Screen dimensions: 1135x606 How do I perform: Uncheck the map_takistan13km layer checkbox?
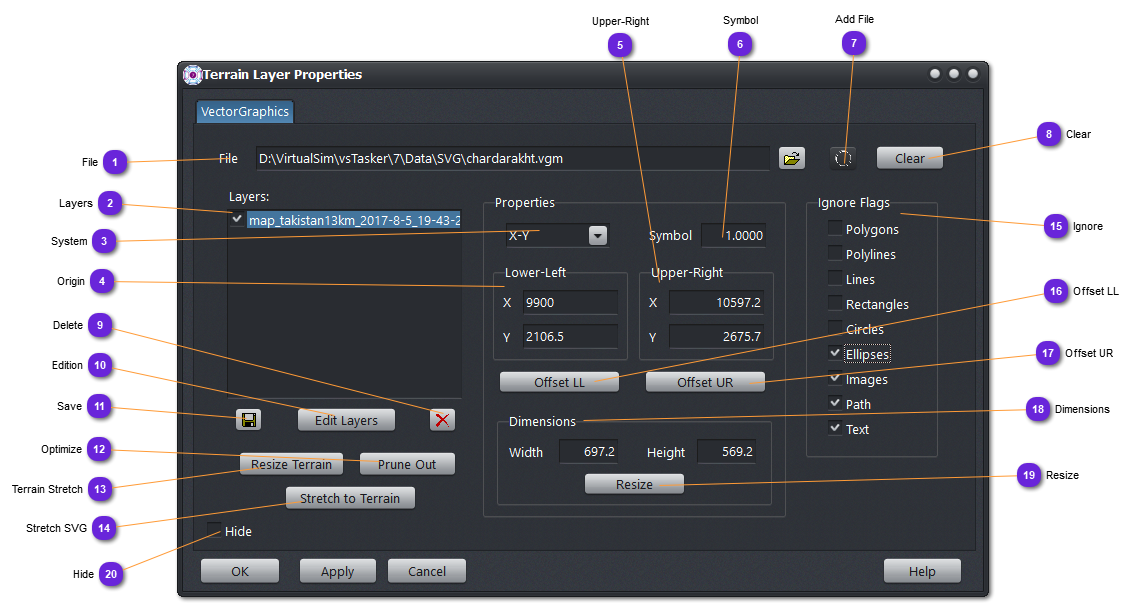click(x=237, y=219)
